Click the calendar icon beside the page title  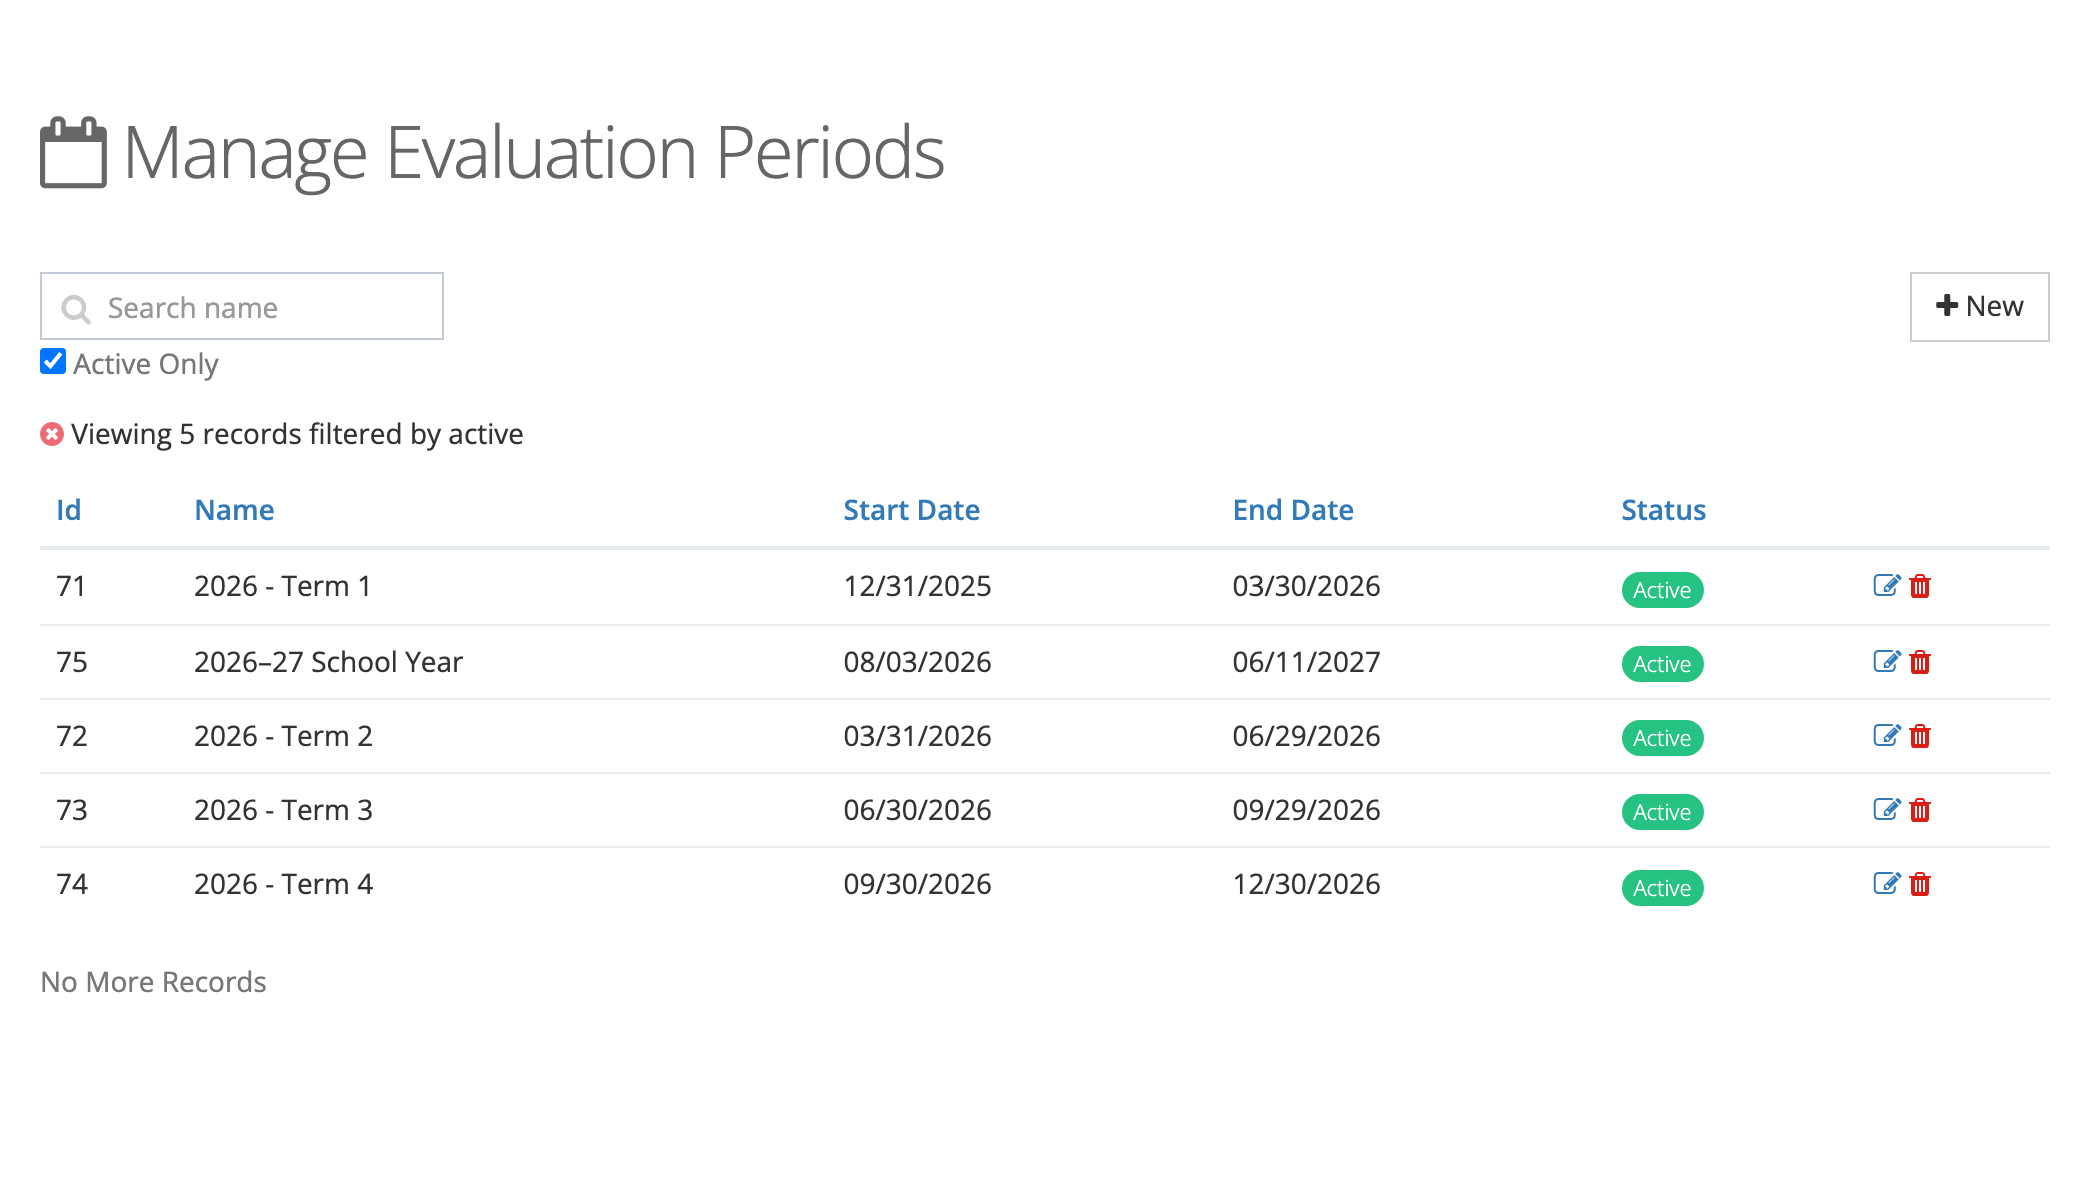(x=73, y=152)
